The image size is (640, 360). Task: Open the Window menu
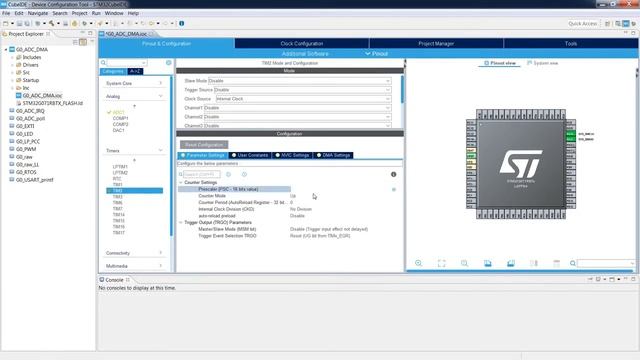click(114, 13)
